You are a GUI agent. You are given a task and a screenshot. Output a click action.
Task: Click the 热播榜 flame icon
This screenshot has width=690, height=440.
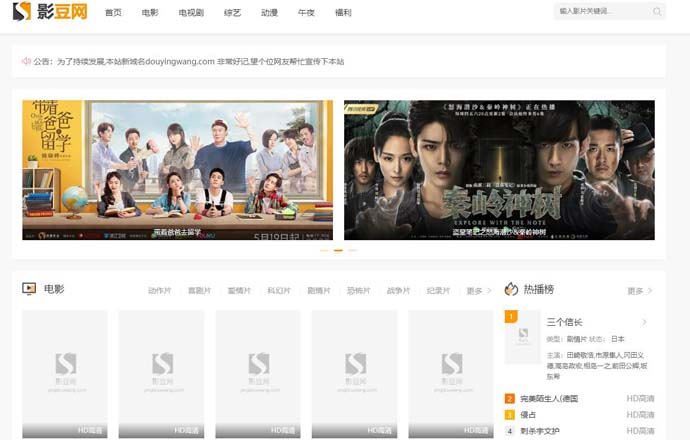511,289
